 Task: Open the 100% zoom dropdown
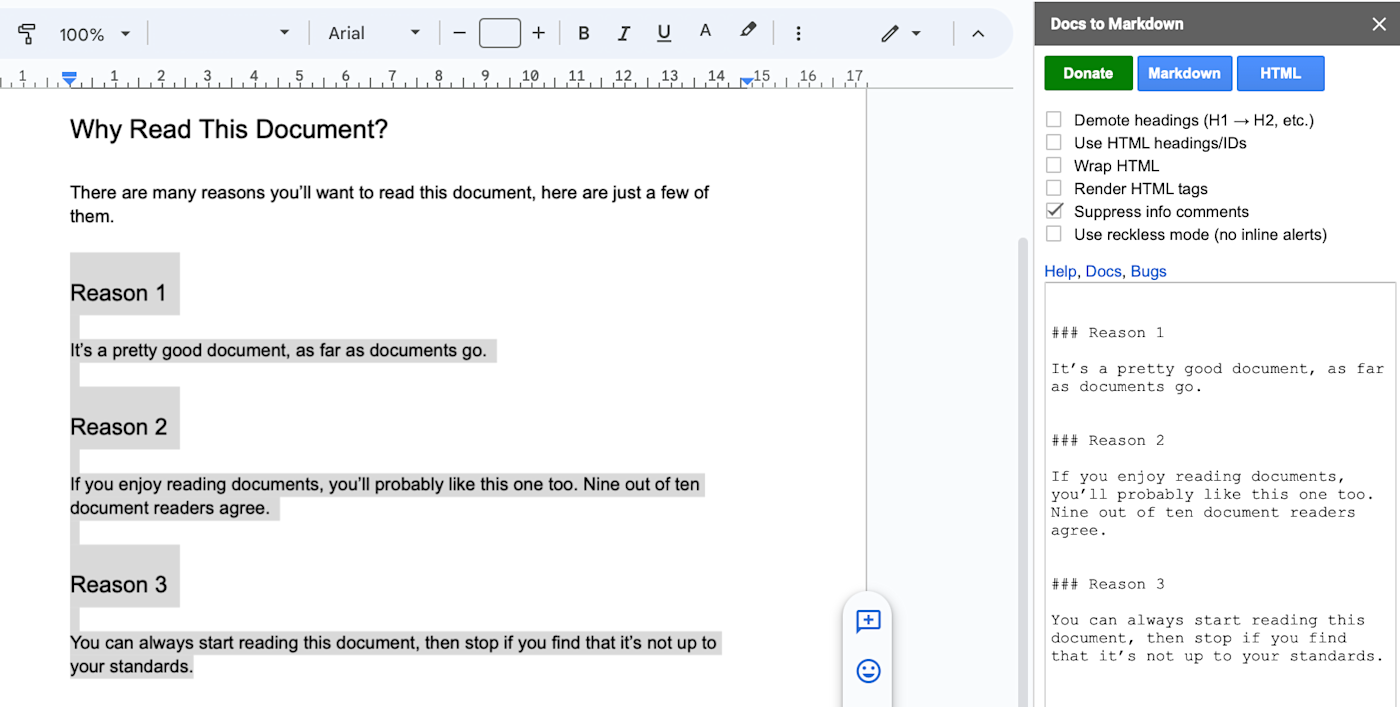pyautogui.click(x=95, y=34)
